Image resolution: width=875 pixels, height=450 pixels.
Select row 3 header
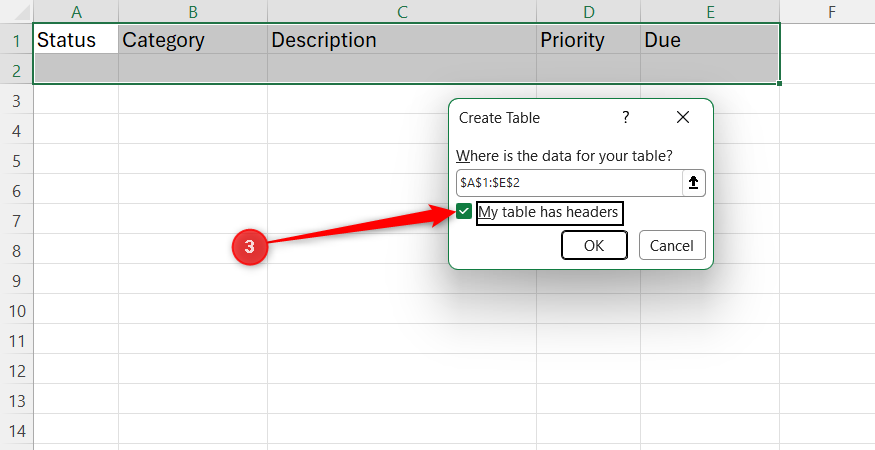[x=16, y=100]
